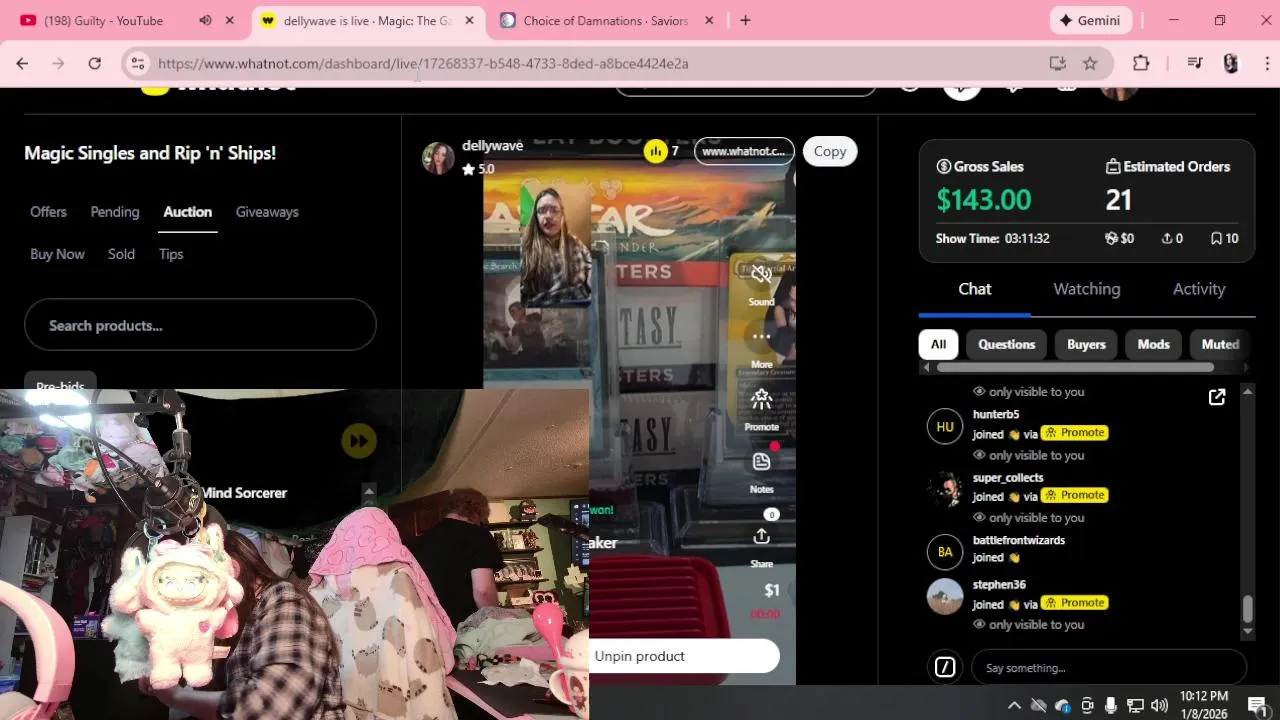Click the Say something chat input

tap(1109, 667)
